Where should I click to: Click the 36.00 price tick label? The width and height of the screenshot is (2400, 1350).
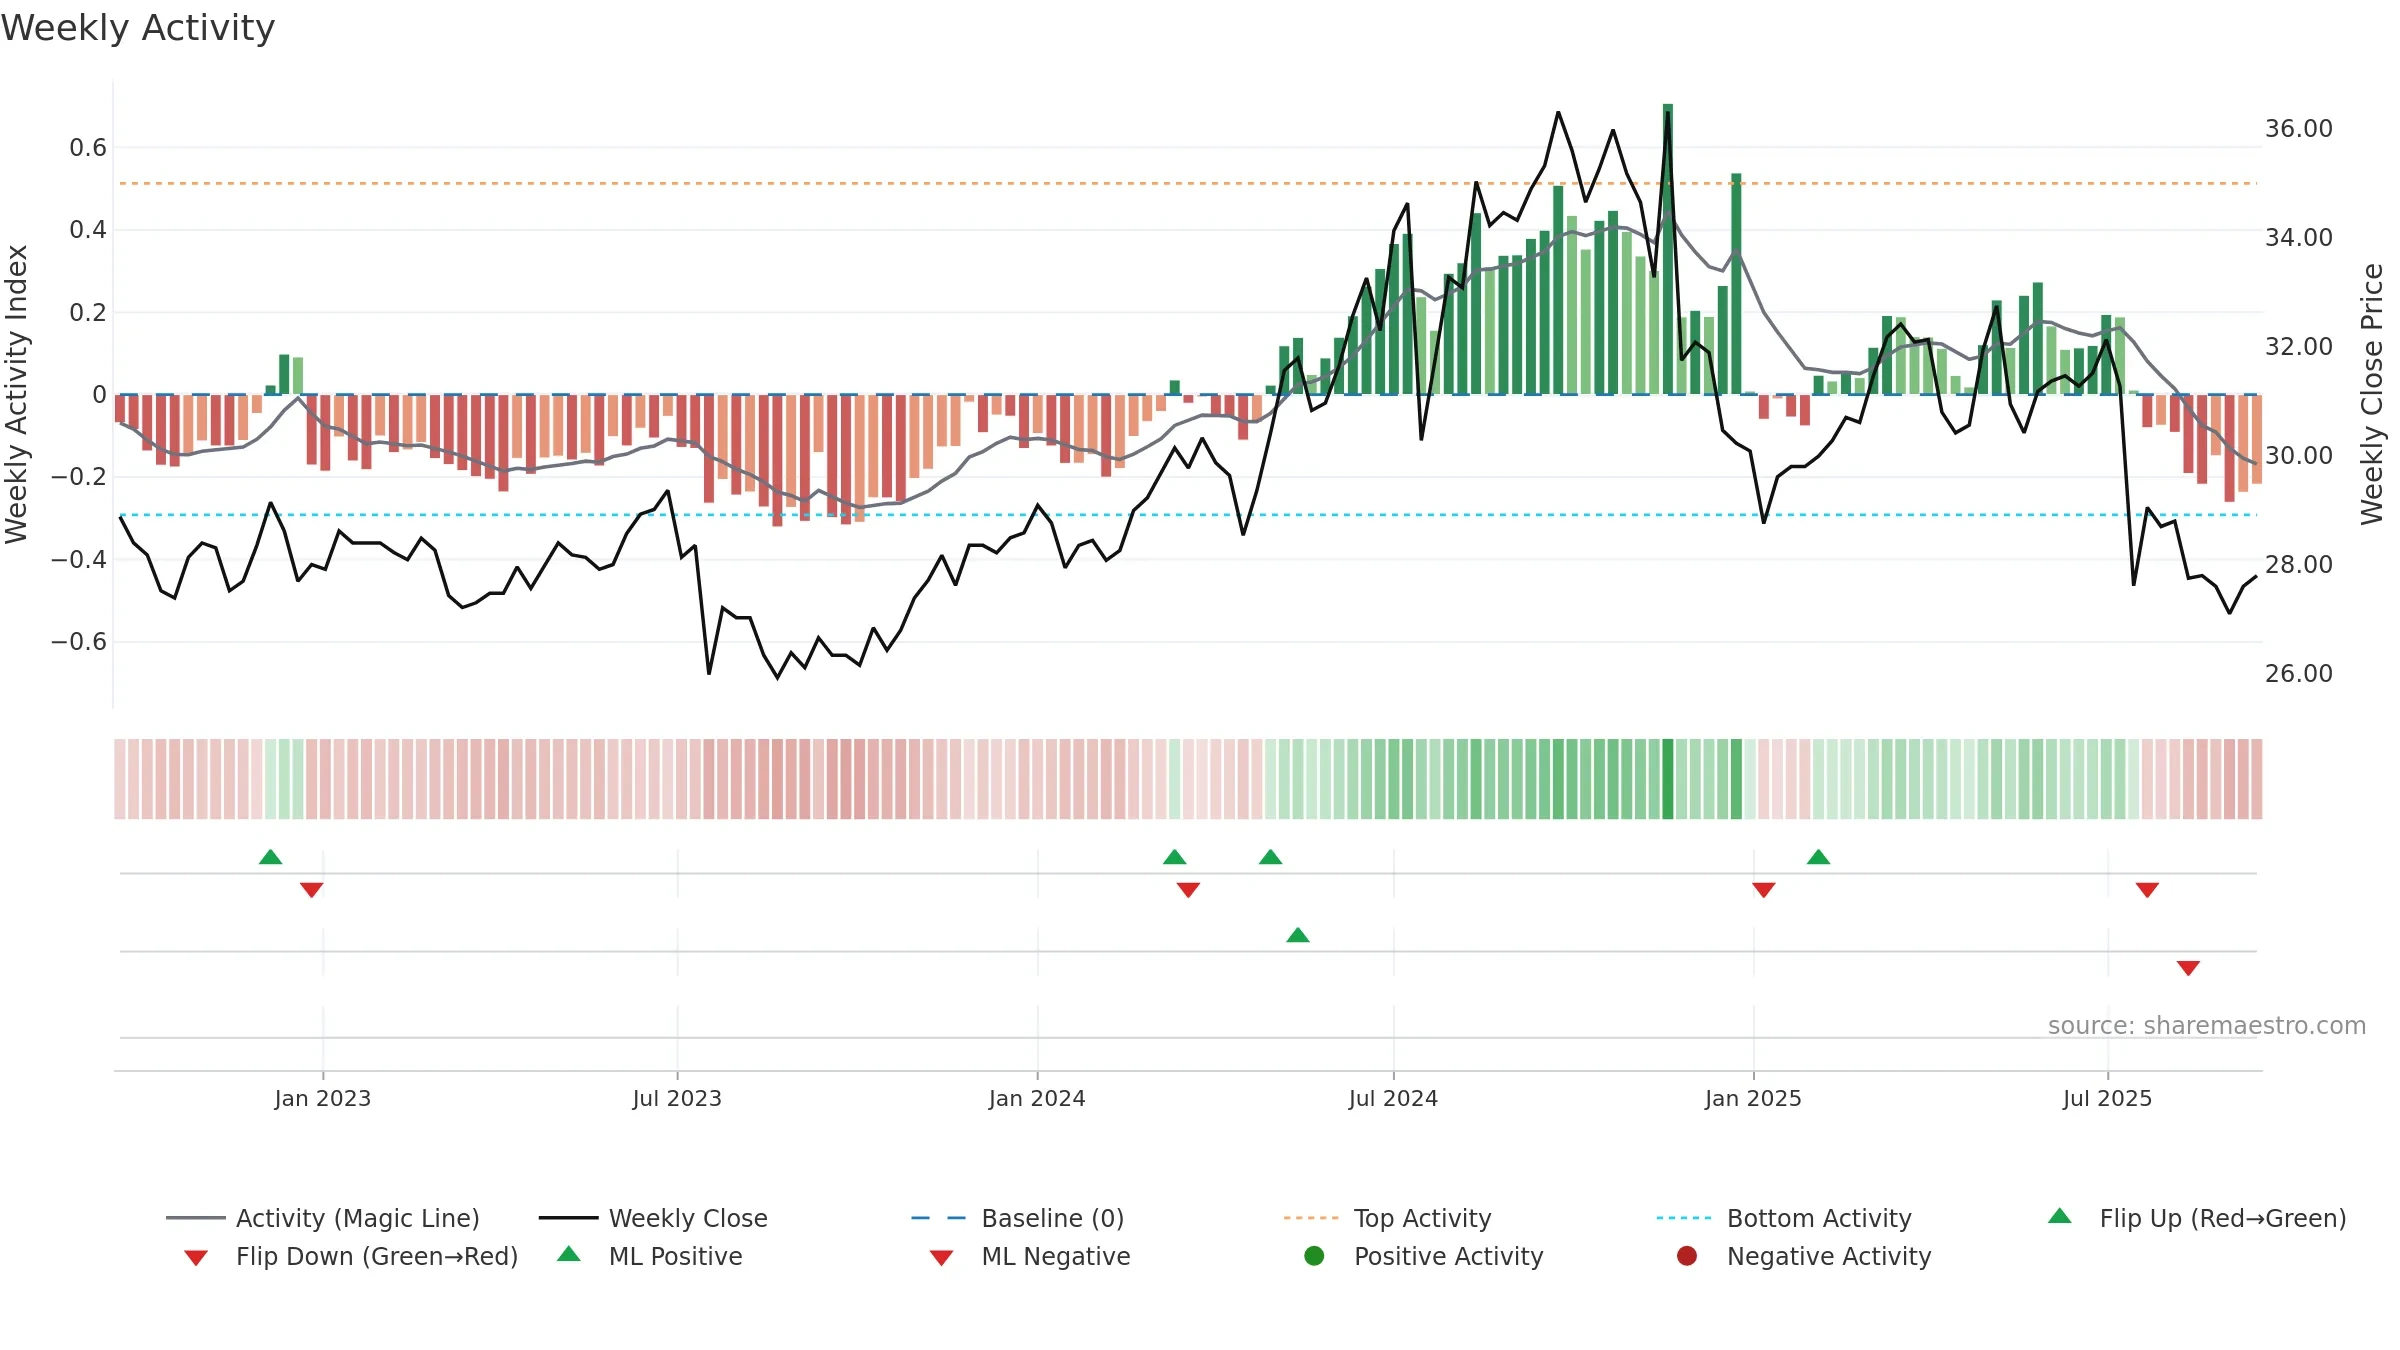[2299, 129]
